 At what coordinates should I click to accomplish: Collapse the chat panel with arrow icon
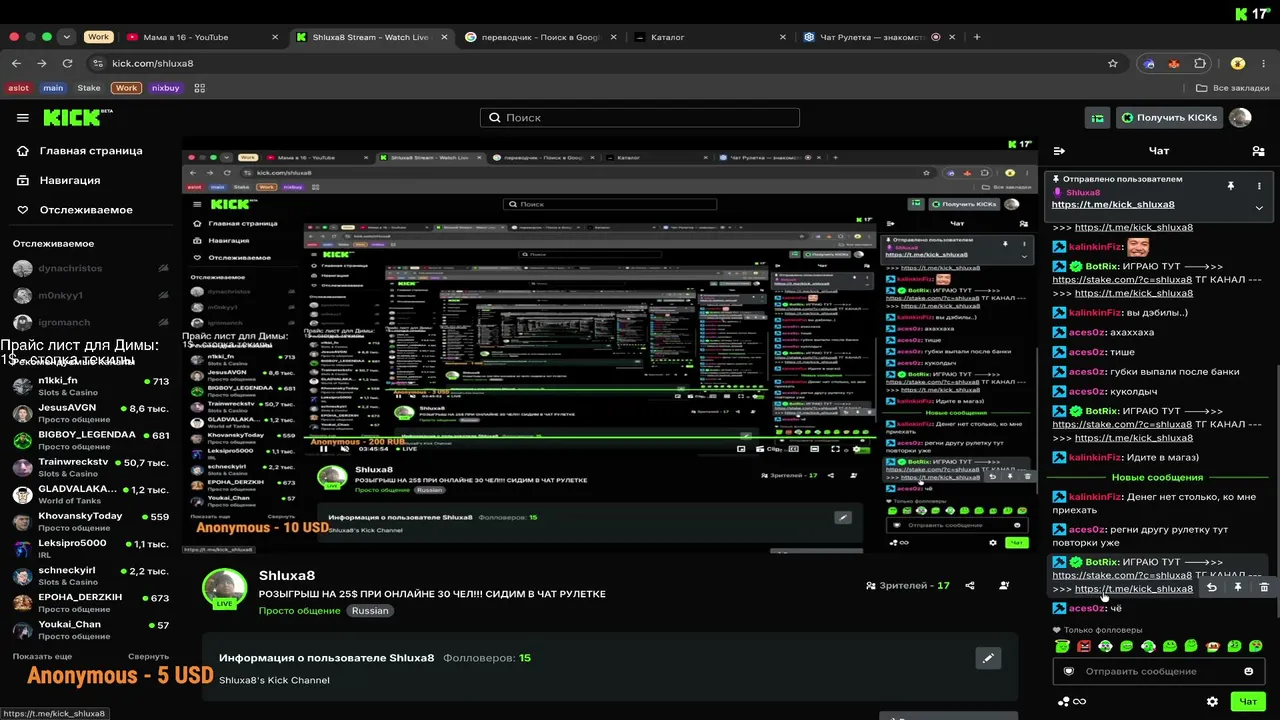click(x=1059, y=151)
